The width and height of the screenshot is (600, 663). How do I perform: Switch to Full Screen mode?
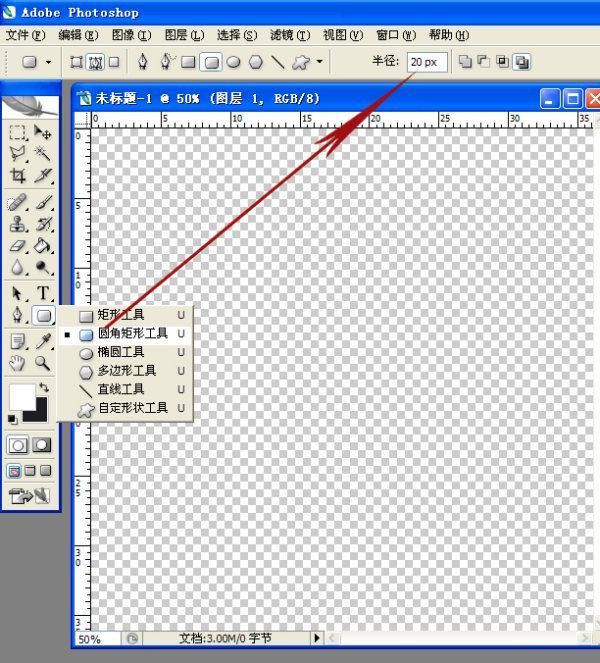pos(46,471)
